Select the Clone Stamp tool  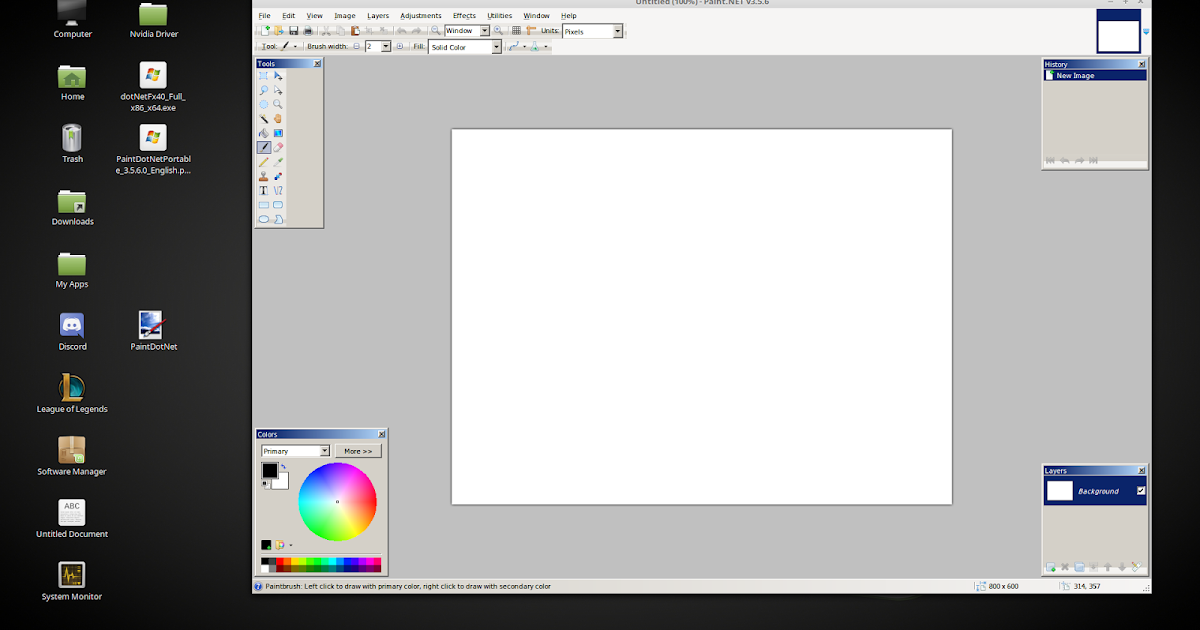pyautogui.click(x=264, y=176)
